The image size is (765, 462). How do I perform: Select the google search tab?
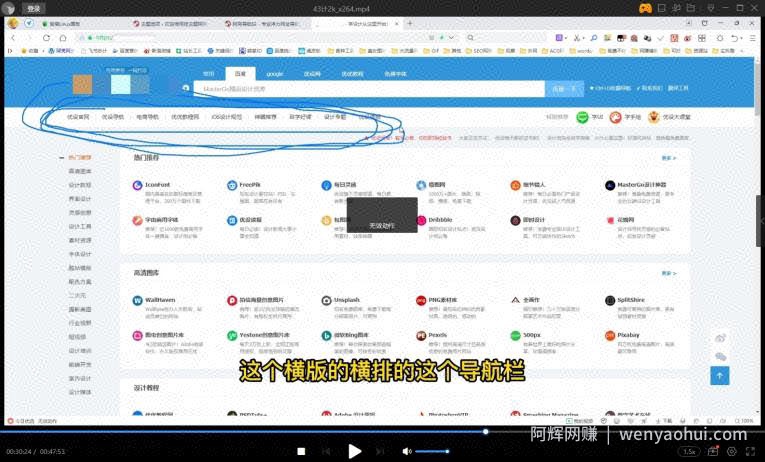(275, 74)
